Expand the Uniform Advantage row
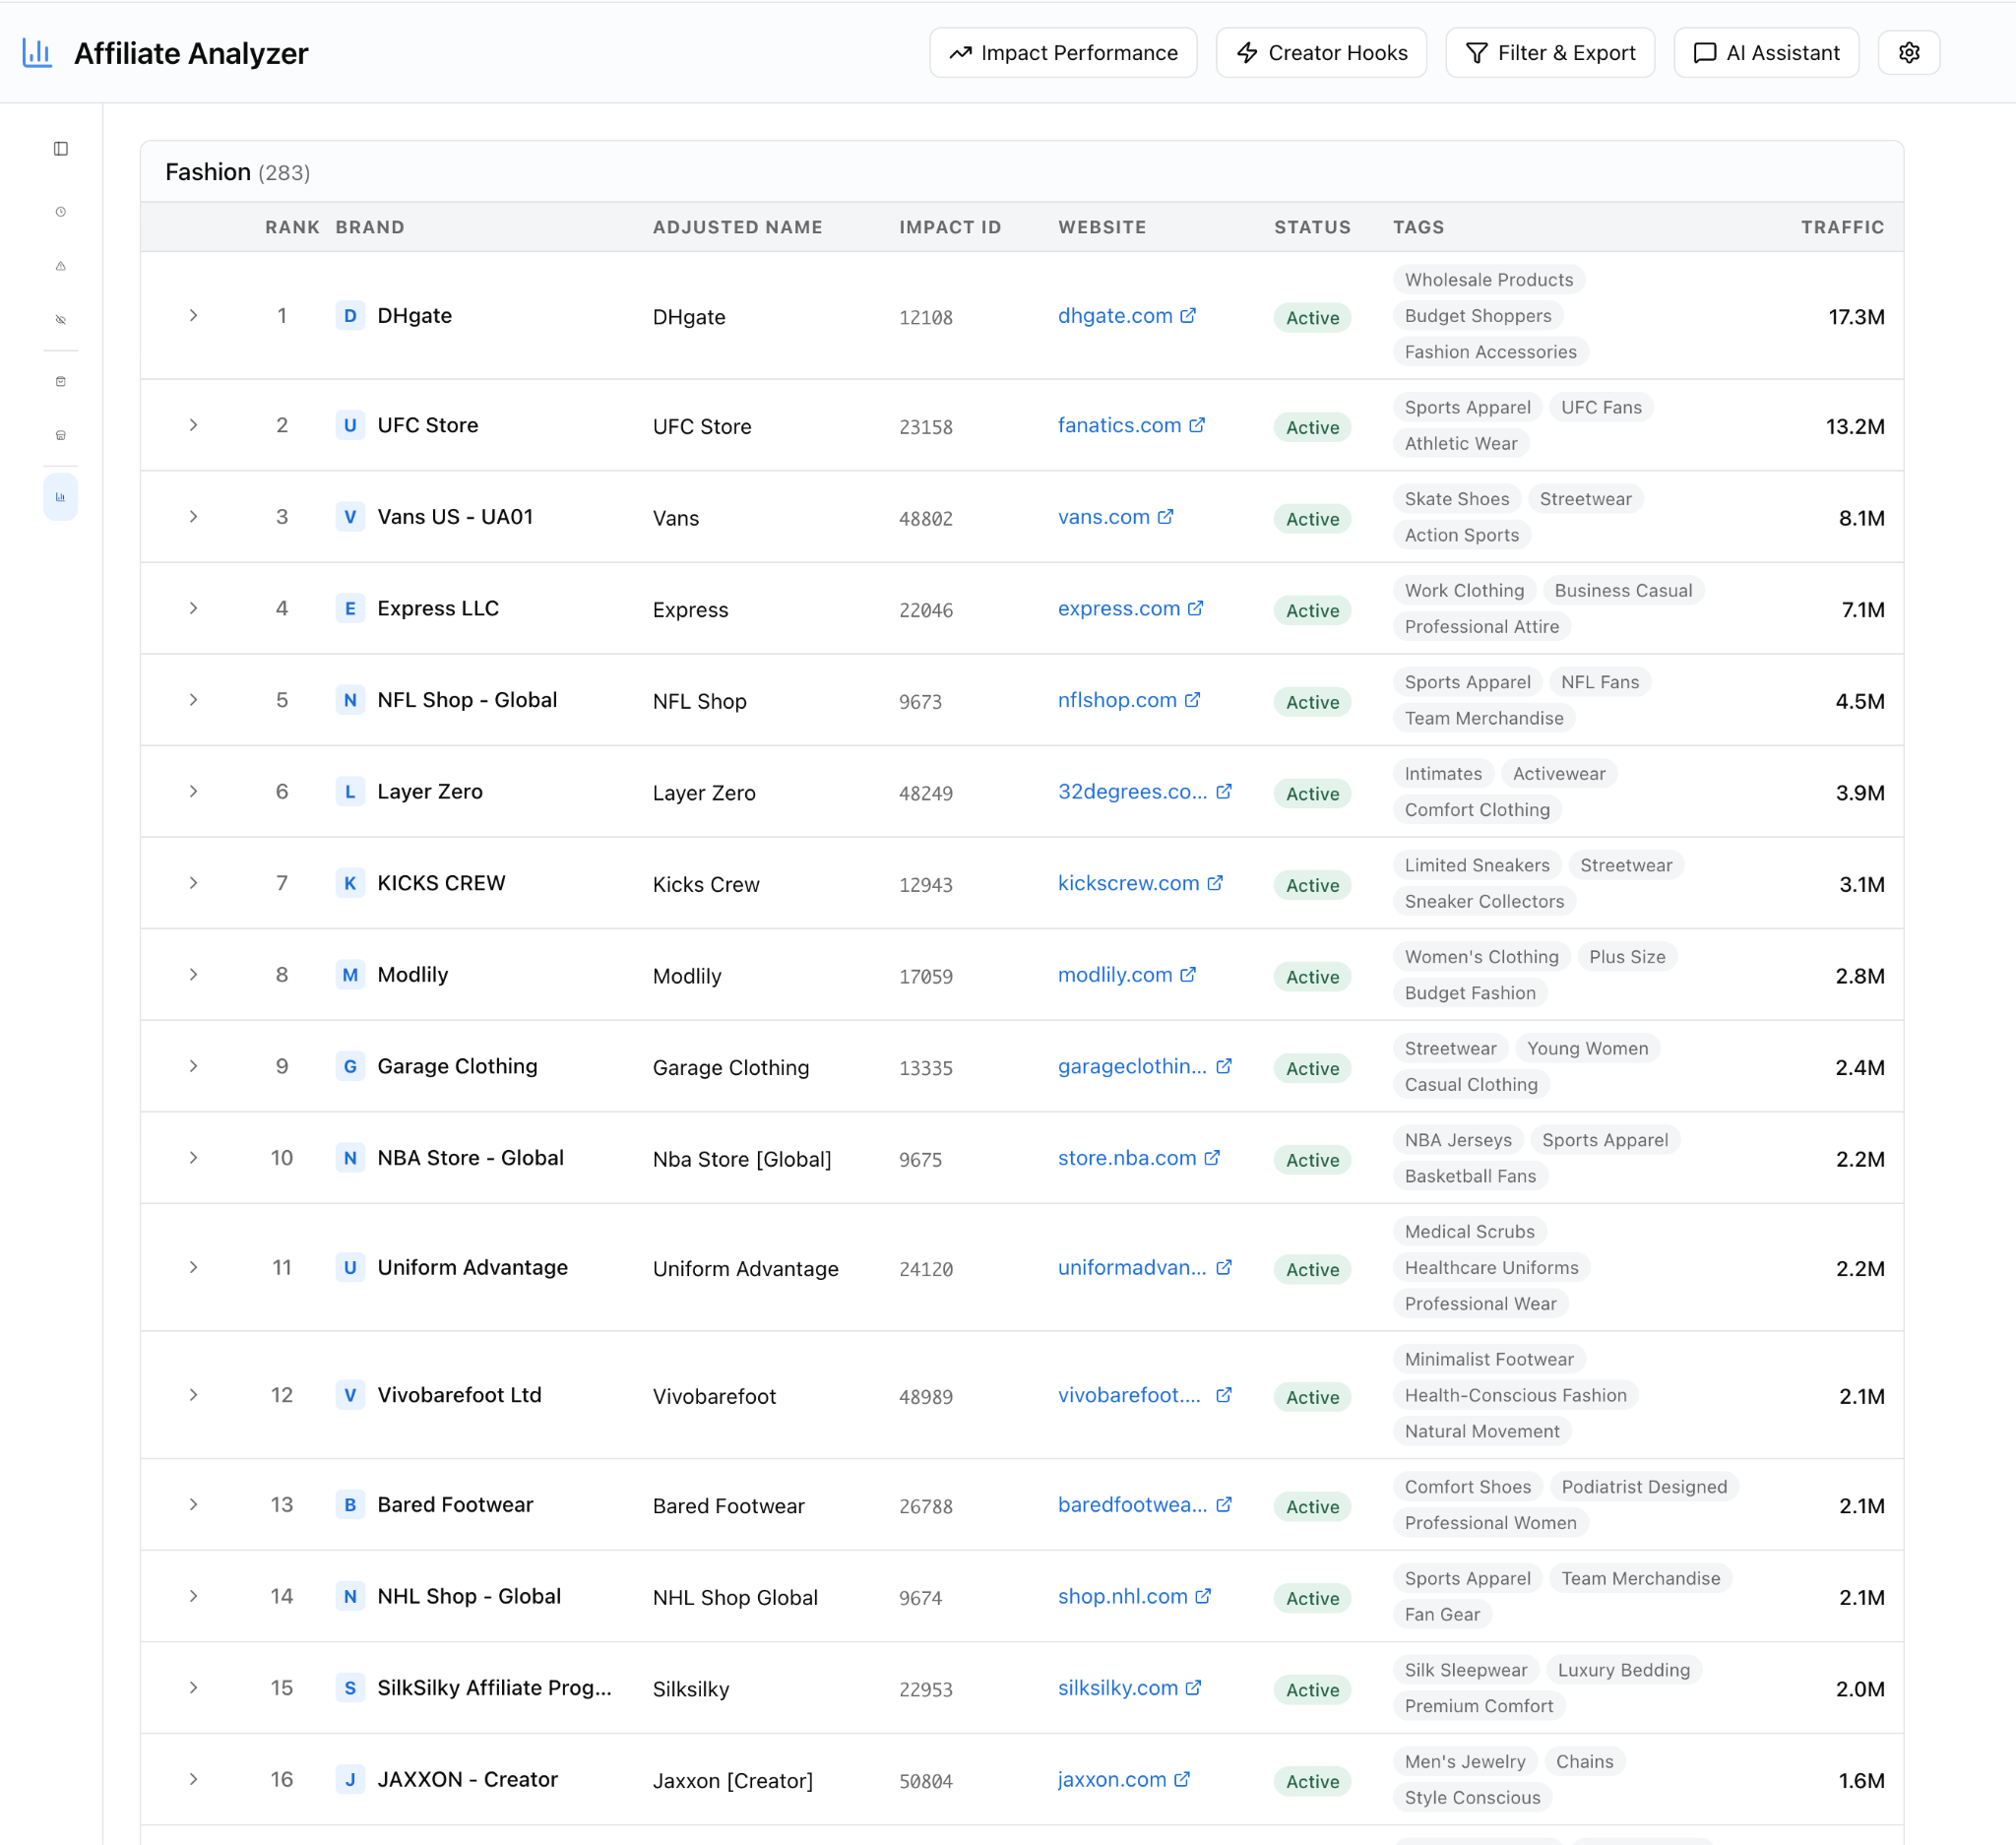The height and width of the screenshot is (1845, 2016). pos(193,1268)
